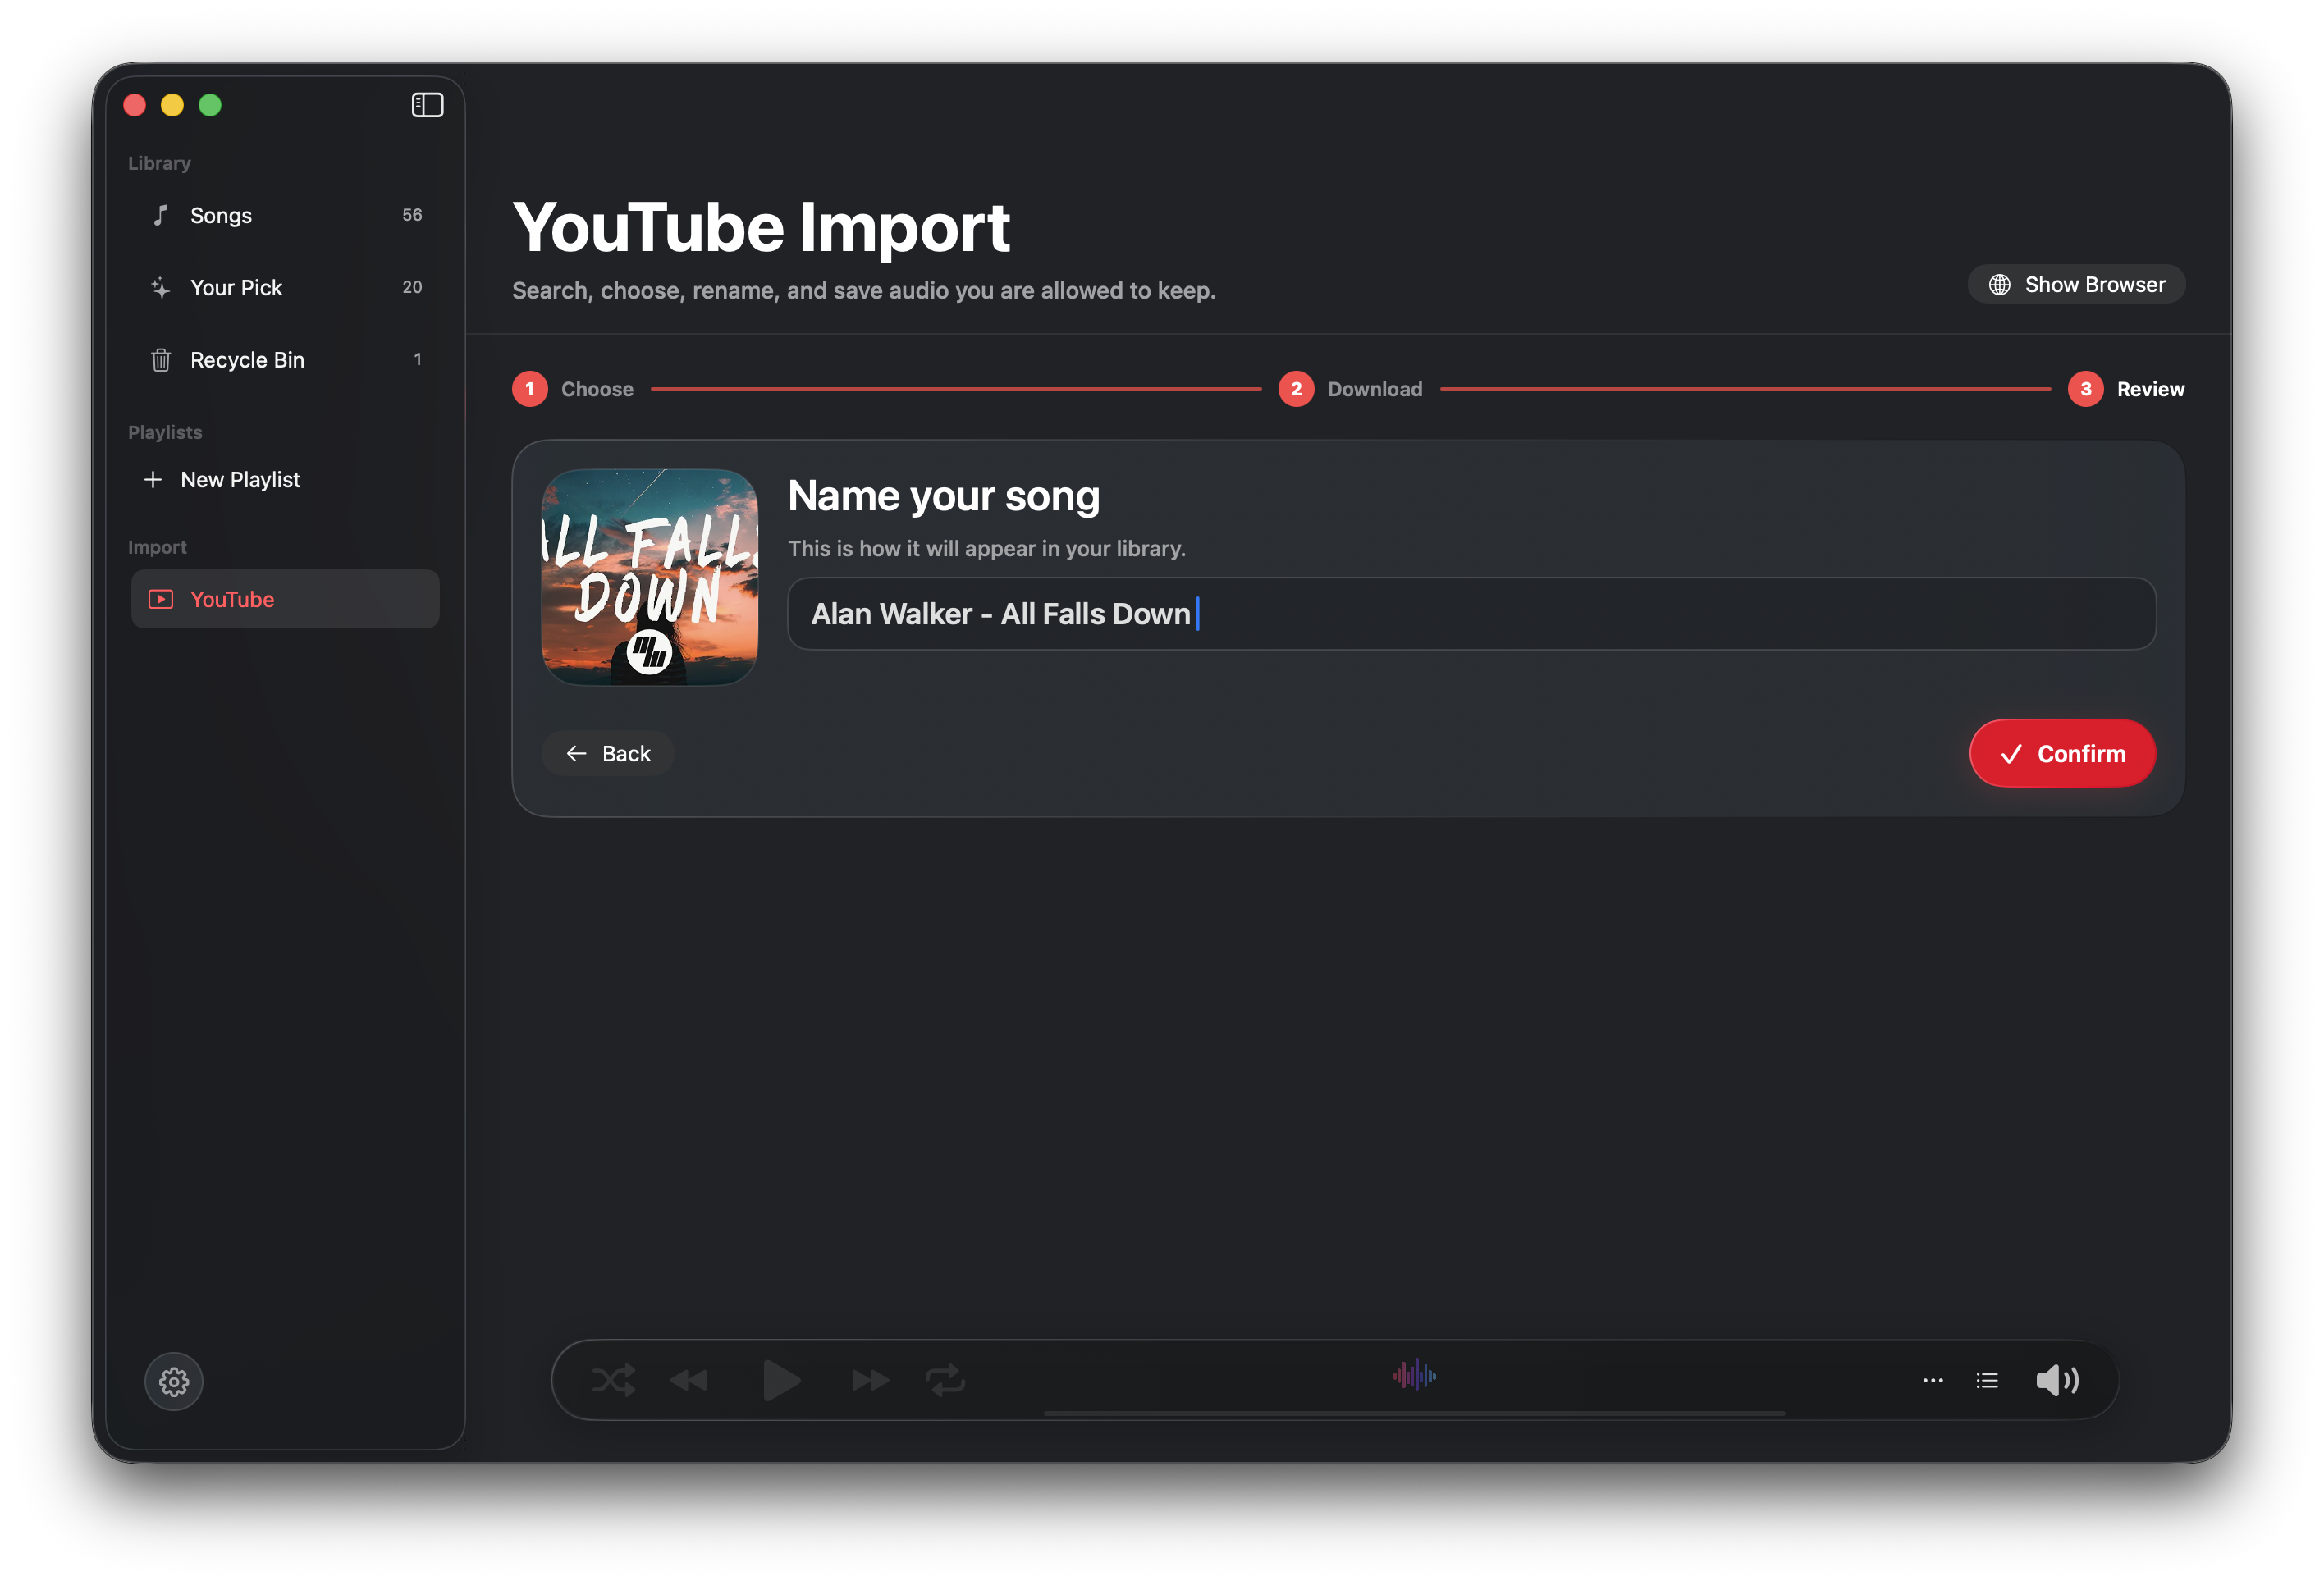2324x1585 pixels.
Task: Go Back to previous step
Action: (608, 753)
